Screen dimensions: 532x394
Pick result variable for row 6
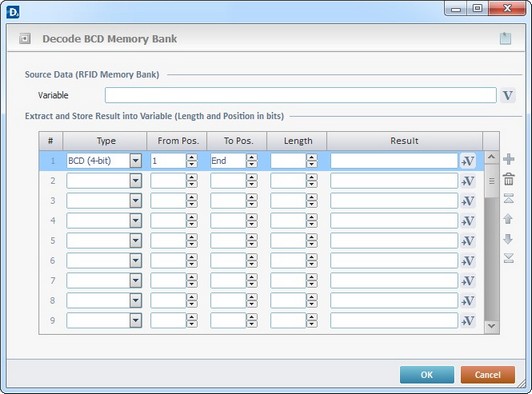click(468, 261)
